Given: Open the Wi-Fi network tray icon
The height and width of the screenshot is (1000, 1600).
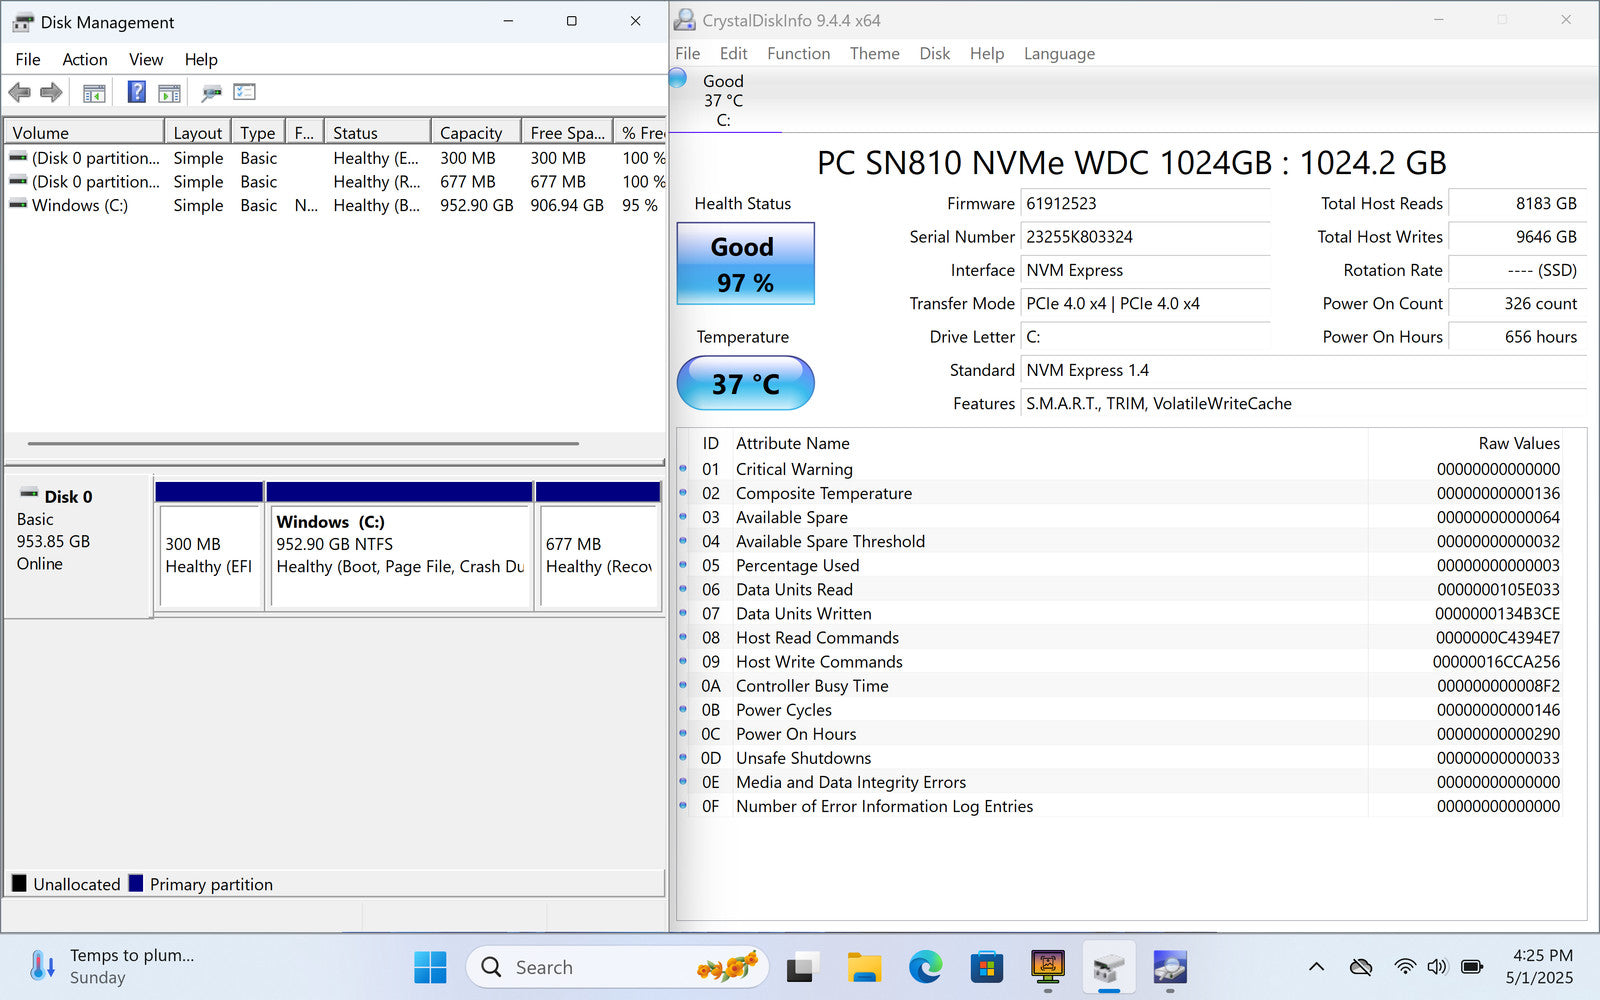Looking at the screenshot, I should click(1405, 967).
